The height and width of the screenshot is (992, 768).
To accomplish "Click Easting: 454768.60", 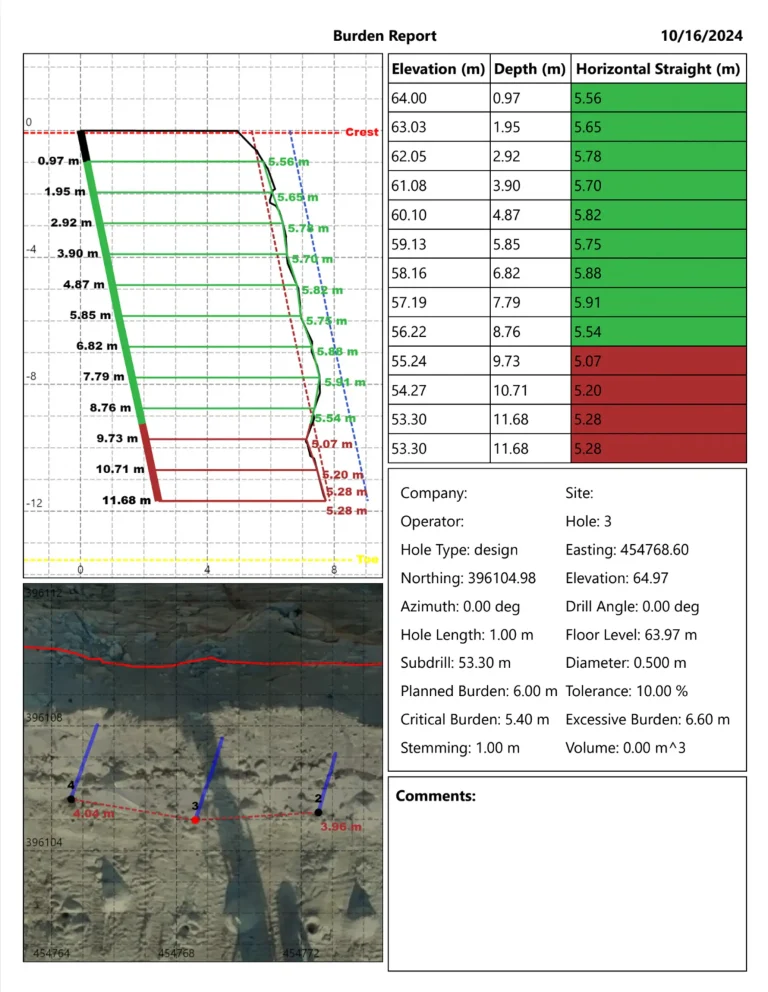I will pyautogui.click(x=627, y=550).
